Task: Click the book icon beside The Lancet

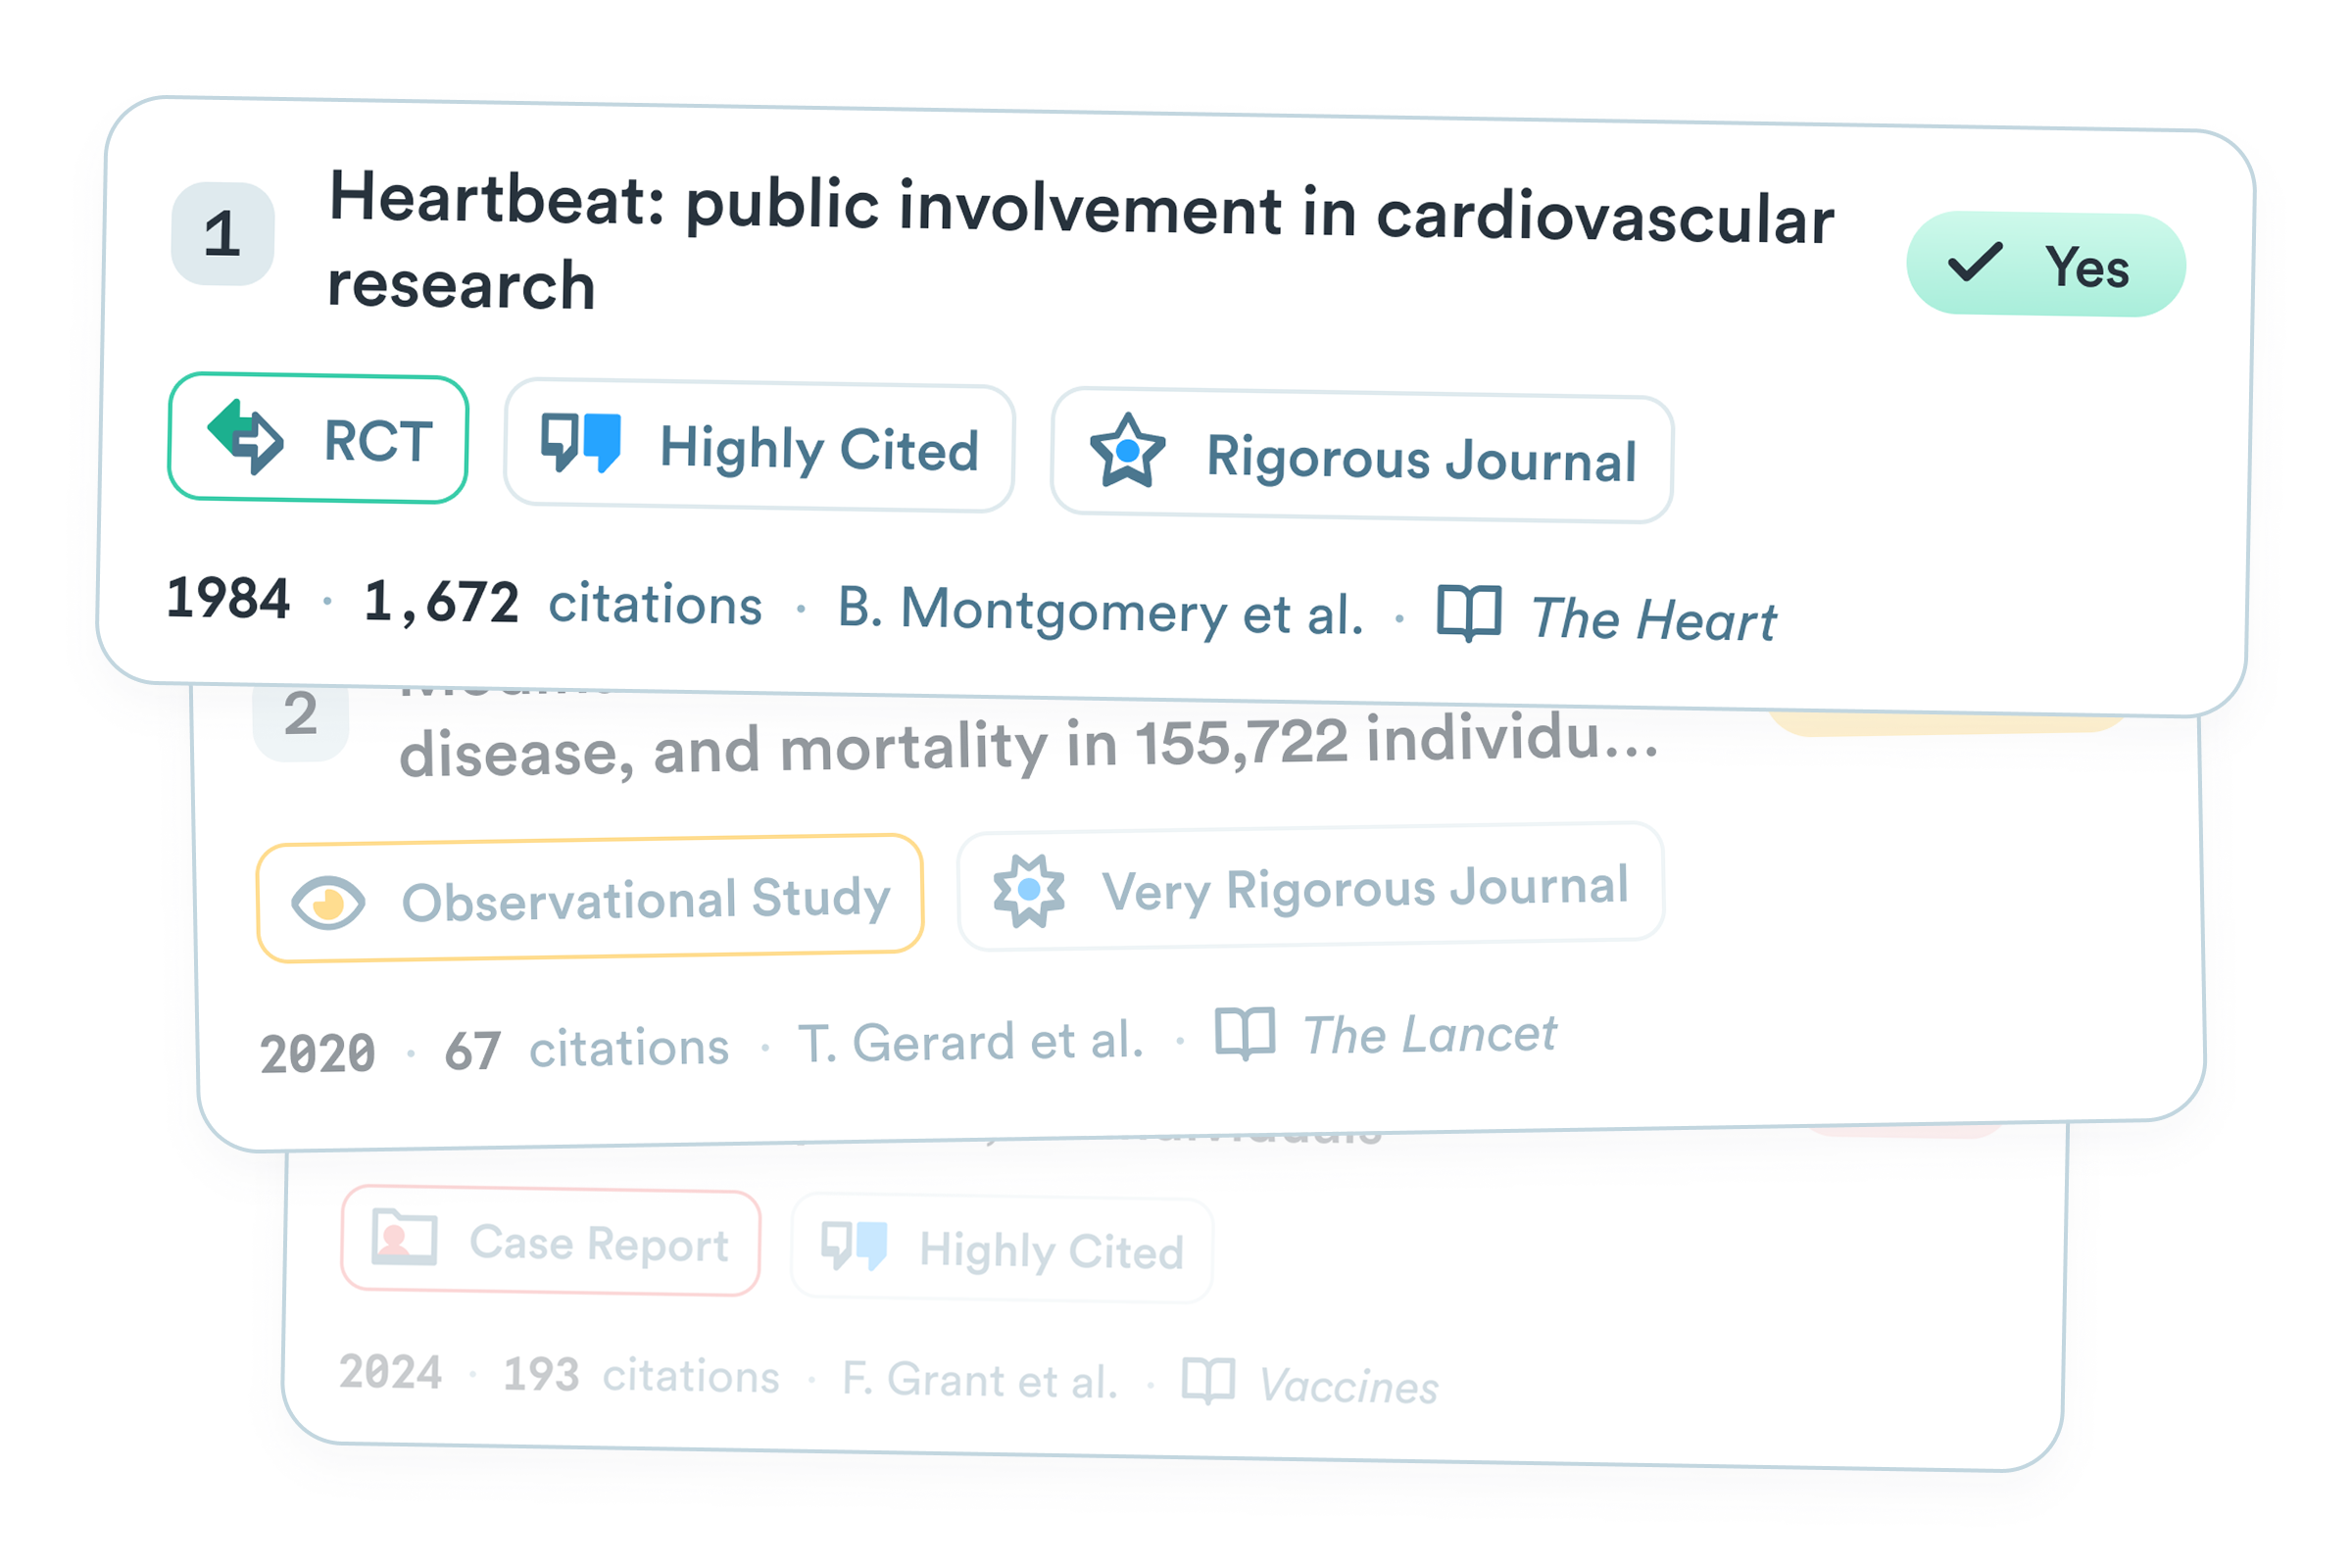Action: (x=1245, y=1033)
